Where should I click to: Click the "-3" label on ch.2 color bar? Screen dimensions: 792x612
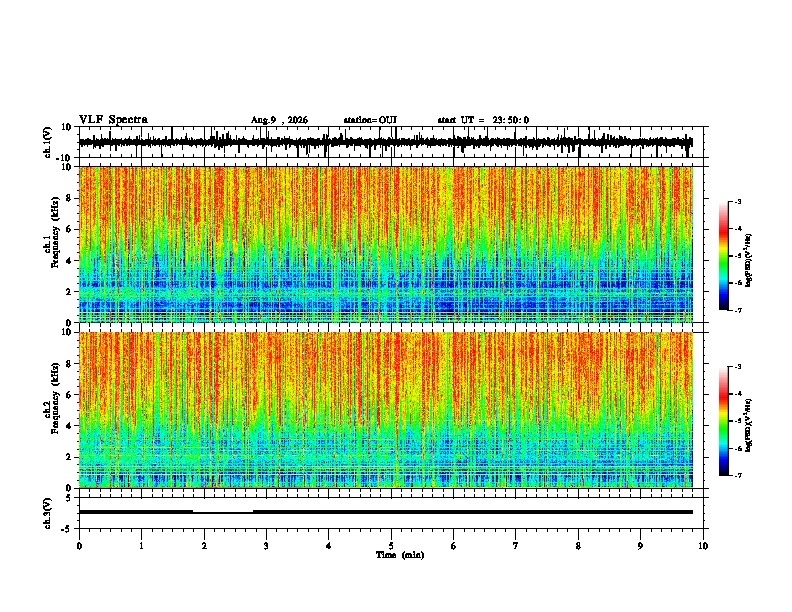tap(738, 367)
